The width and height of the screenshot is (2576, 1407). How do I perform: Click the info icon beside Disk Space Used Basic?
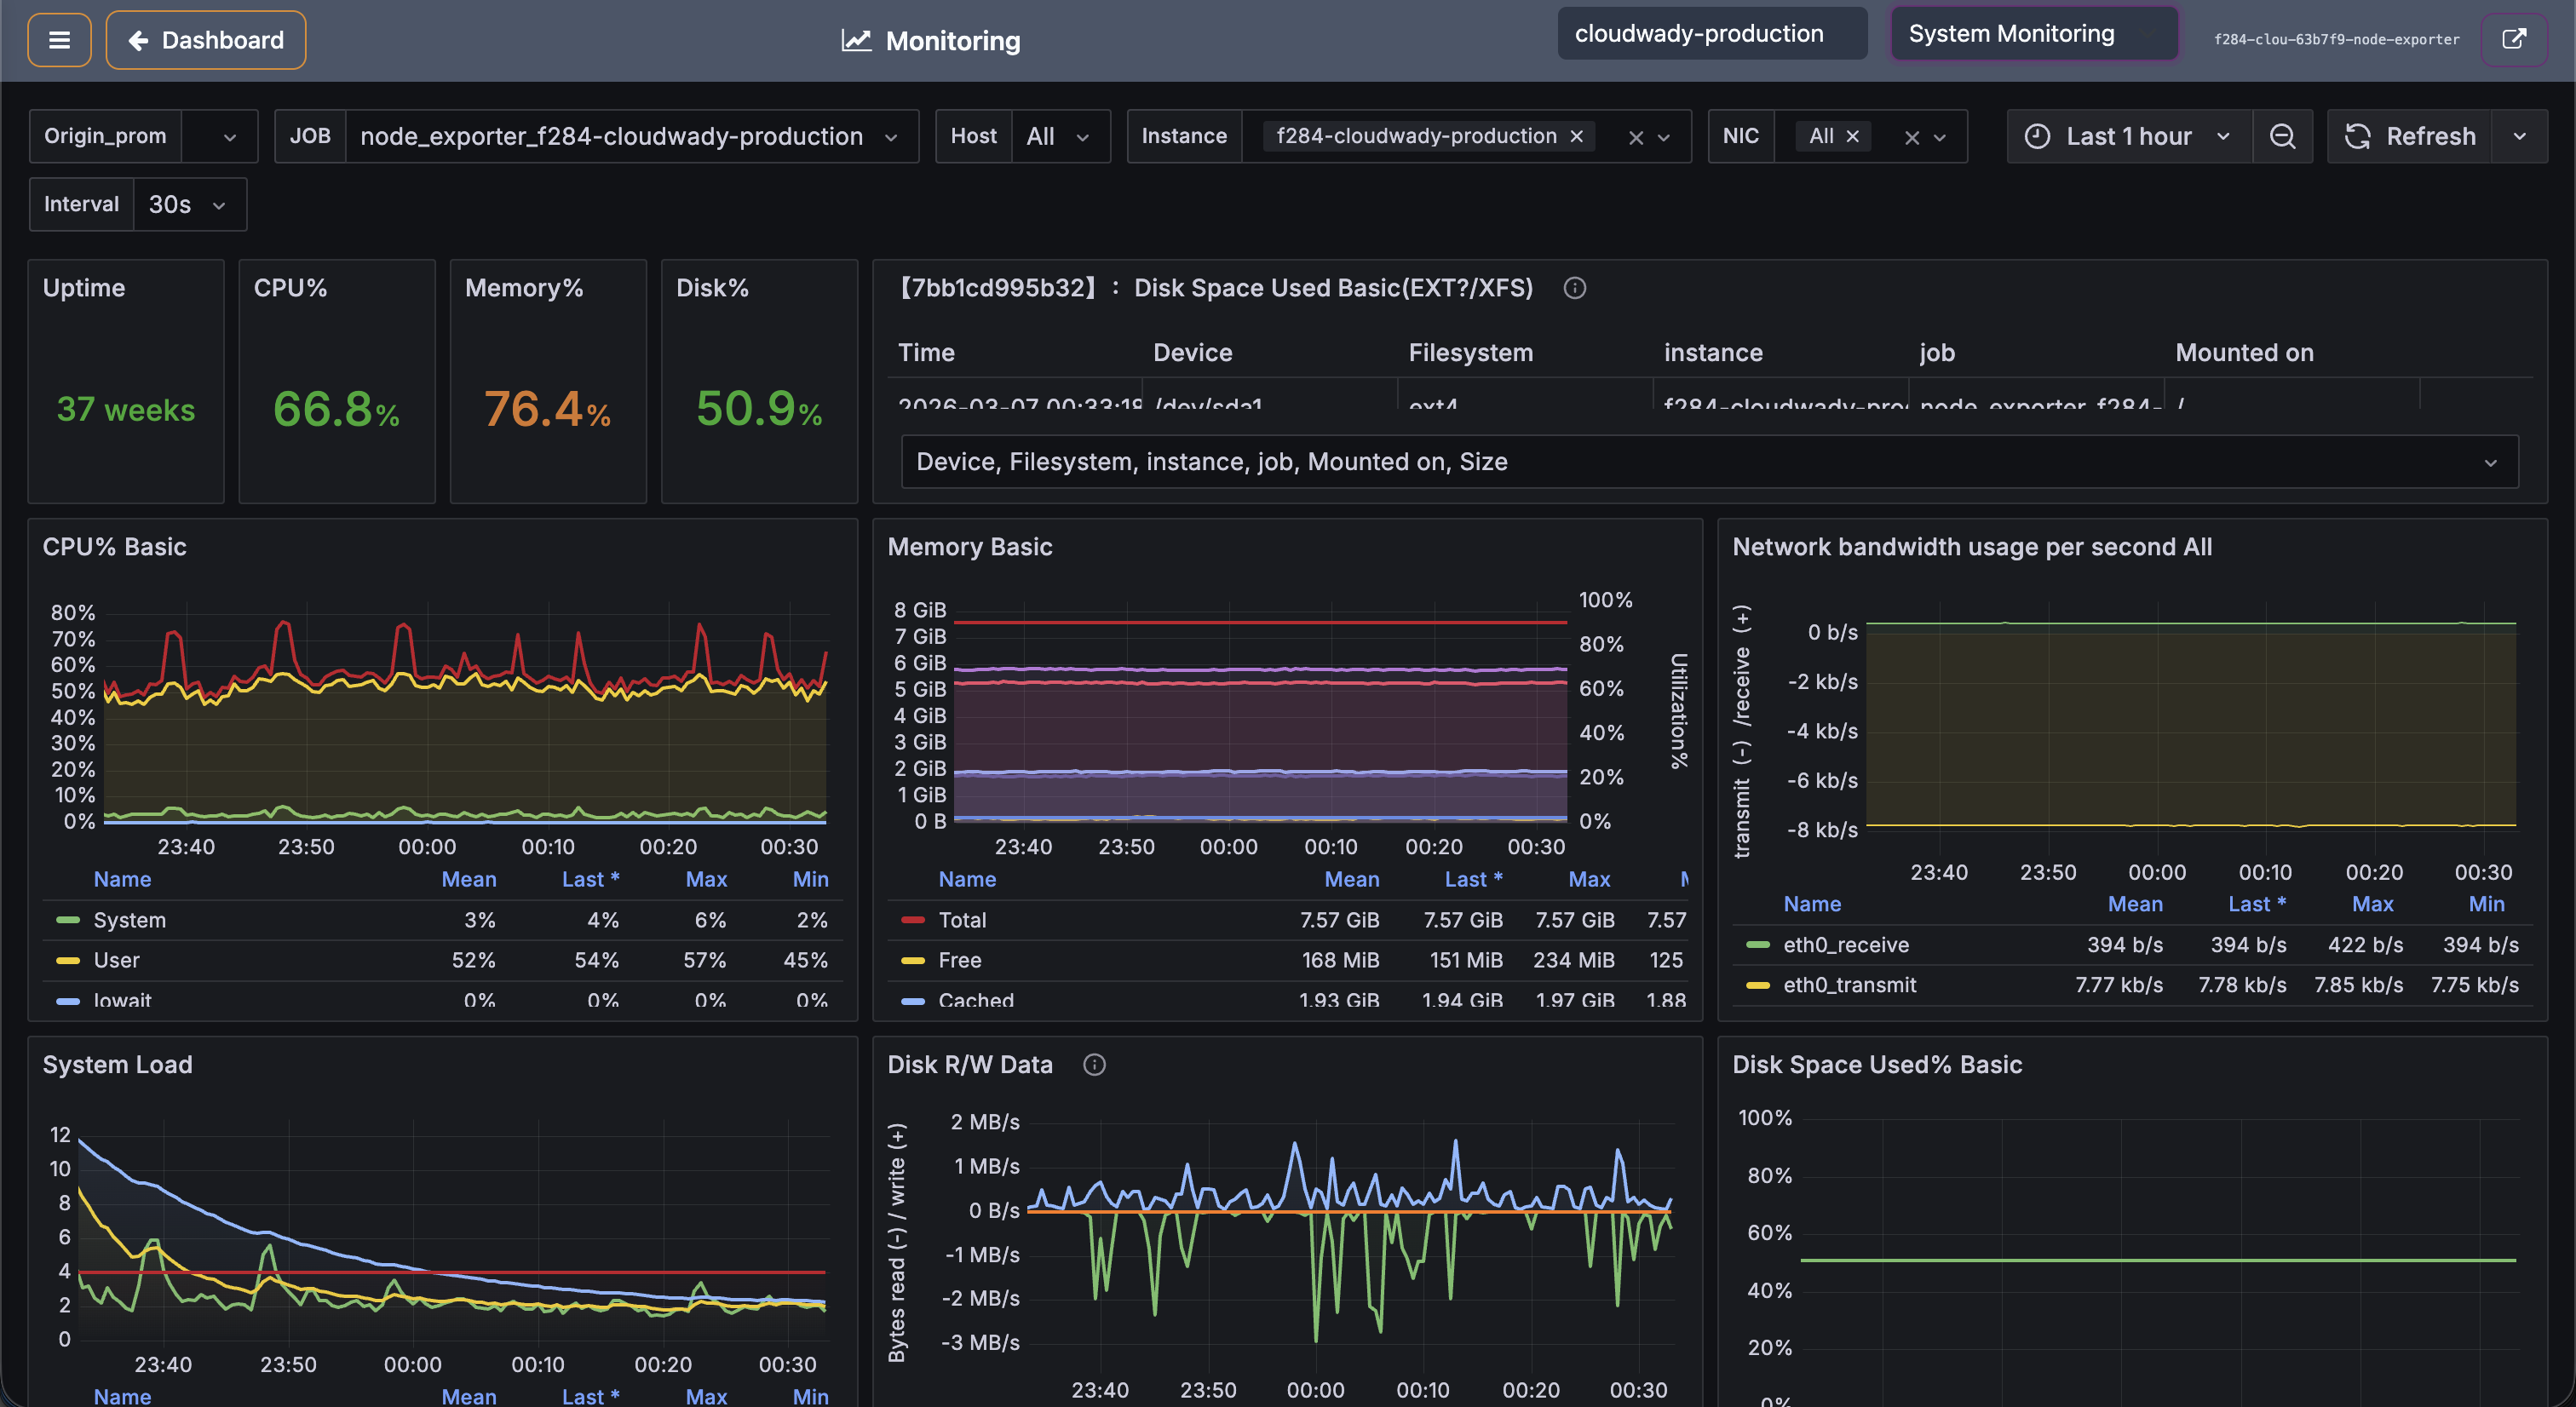[x=1575, y=288]
